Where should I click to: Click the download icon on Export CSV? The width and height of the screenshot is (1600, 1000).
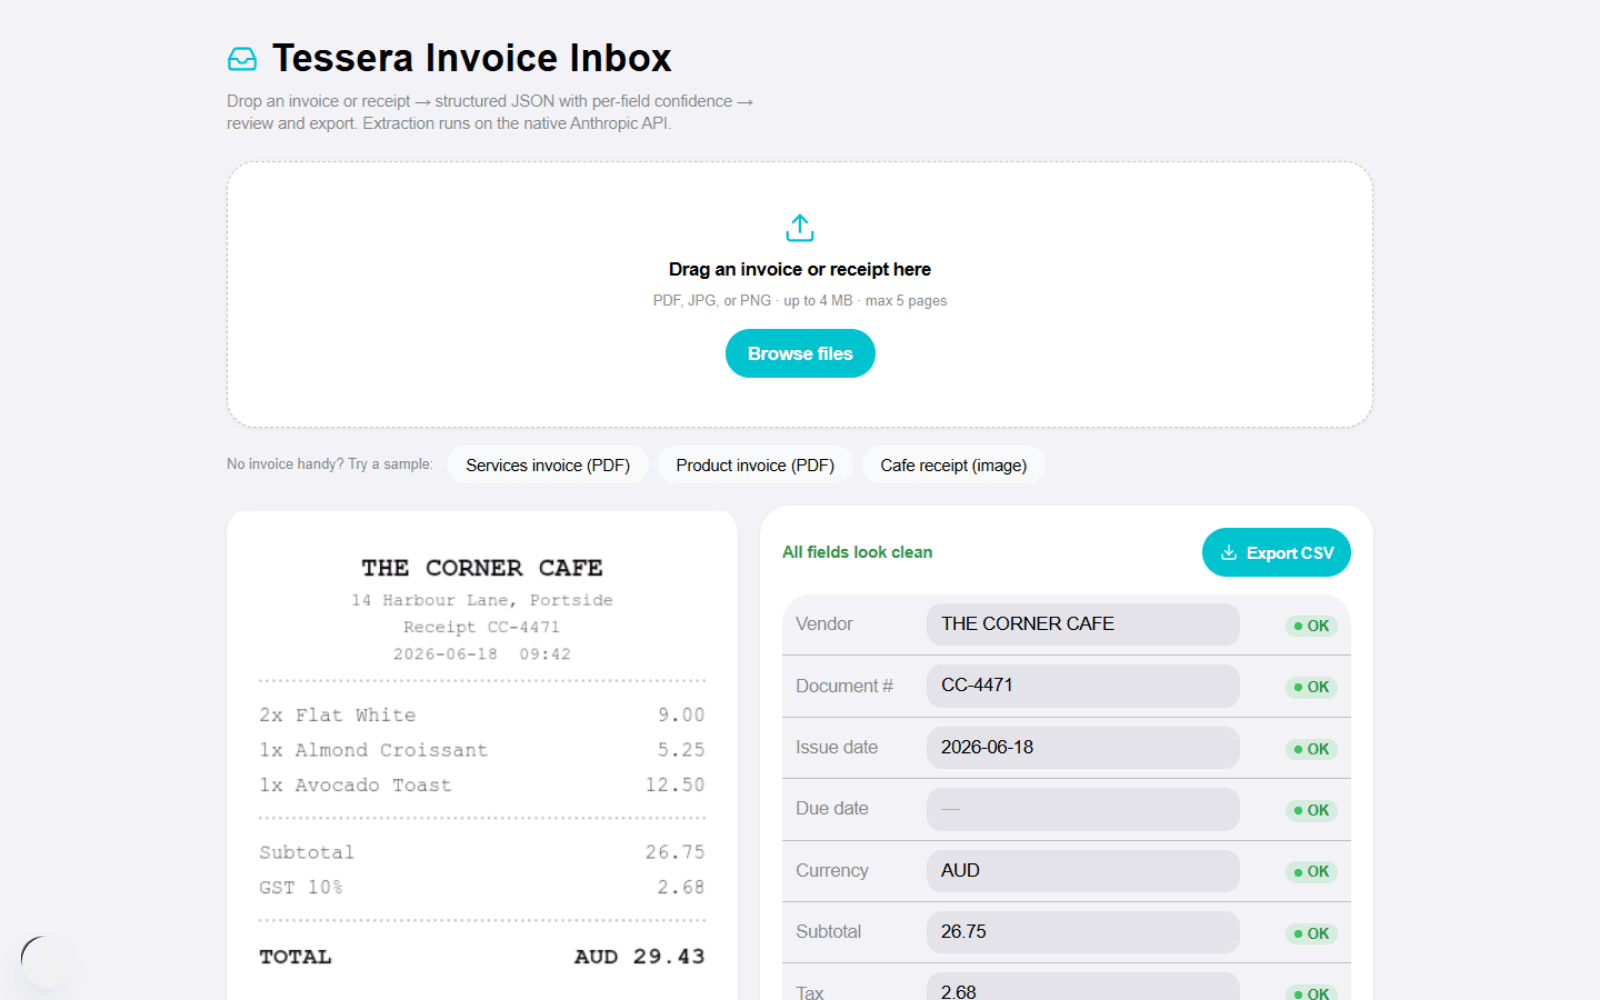click(1229, 553)
